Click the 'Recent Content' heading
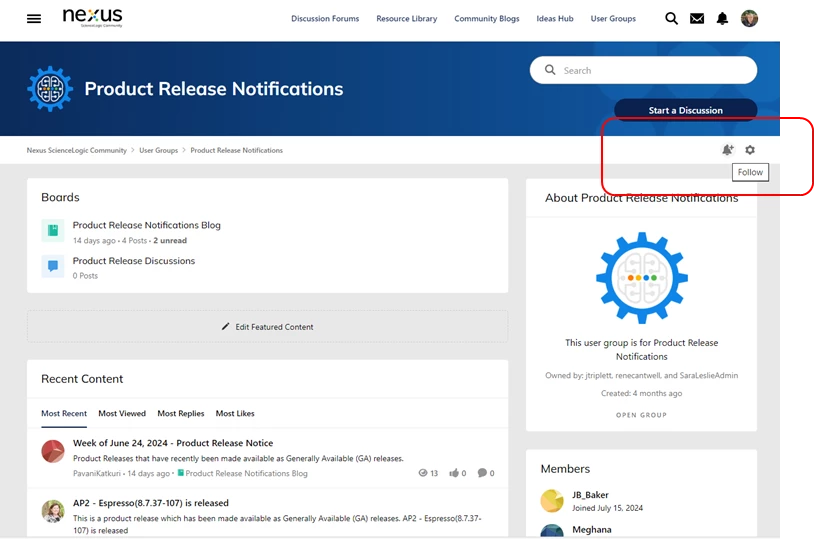 pos(82,379)
